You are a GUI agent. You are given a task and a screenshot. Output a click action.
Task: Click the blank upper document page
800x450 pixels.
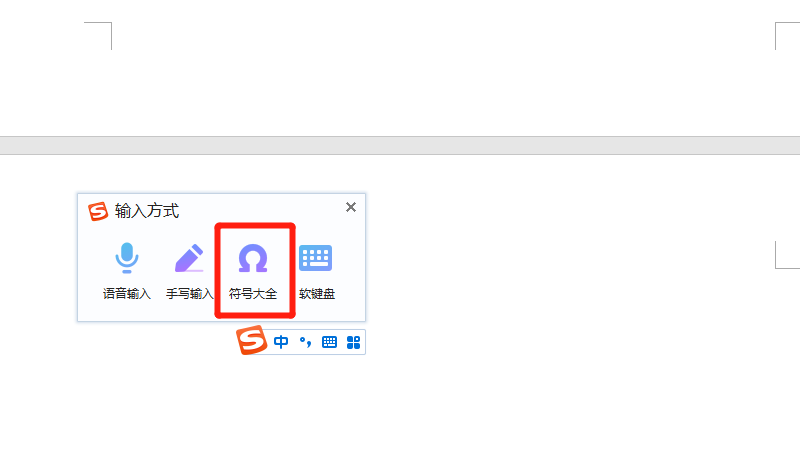[x=400, y=77]
